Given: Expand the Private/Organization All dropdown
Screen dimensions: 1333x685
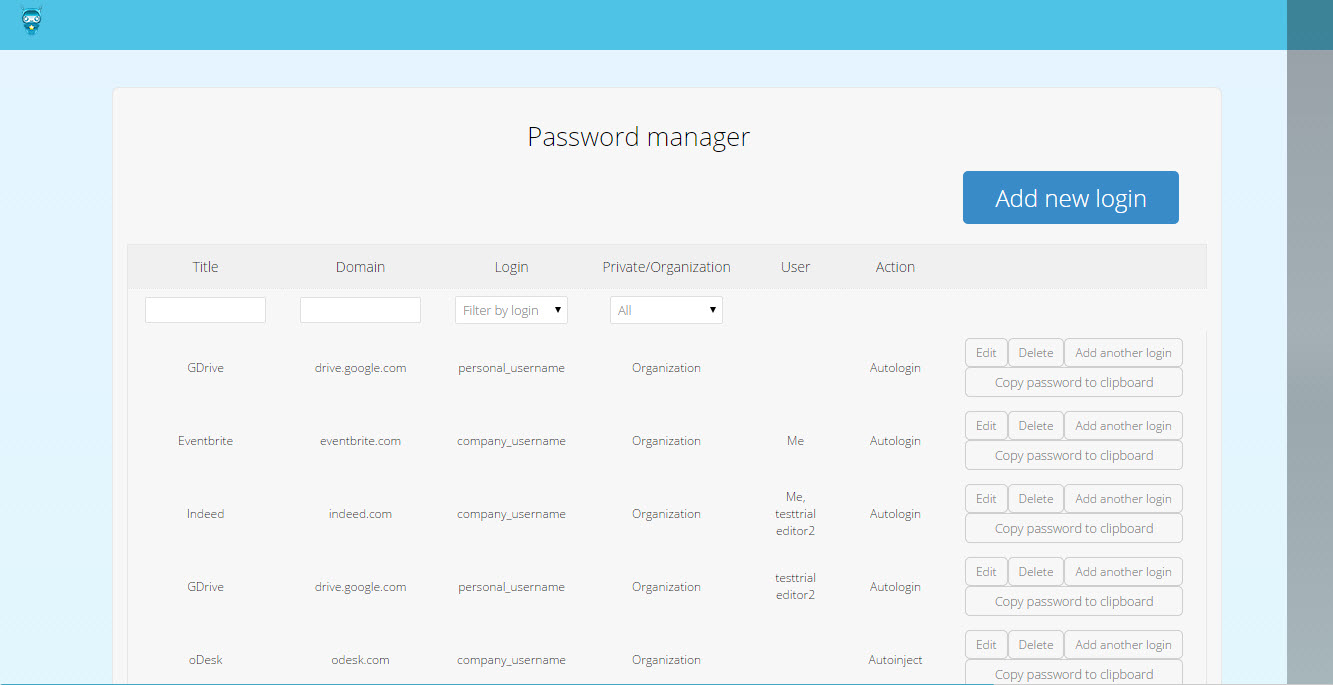Looking at the screenshot, I should [666, 310].
